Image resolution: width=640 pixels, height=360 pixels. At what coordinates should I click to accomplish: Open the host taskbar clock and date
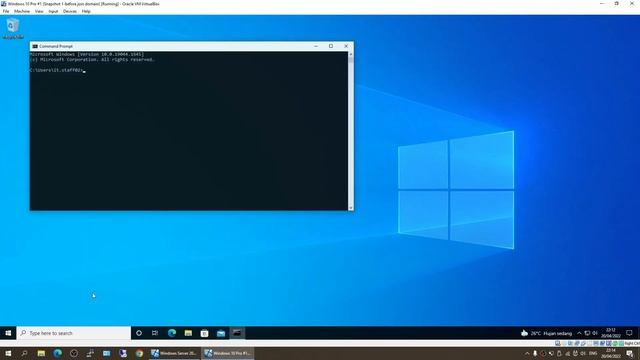[x=611, y=353]
